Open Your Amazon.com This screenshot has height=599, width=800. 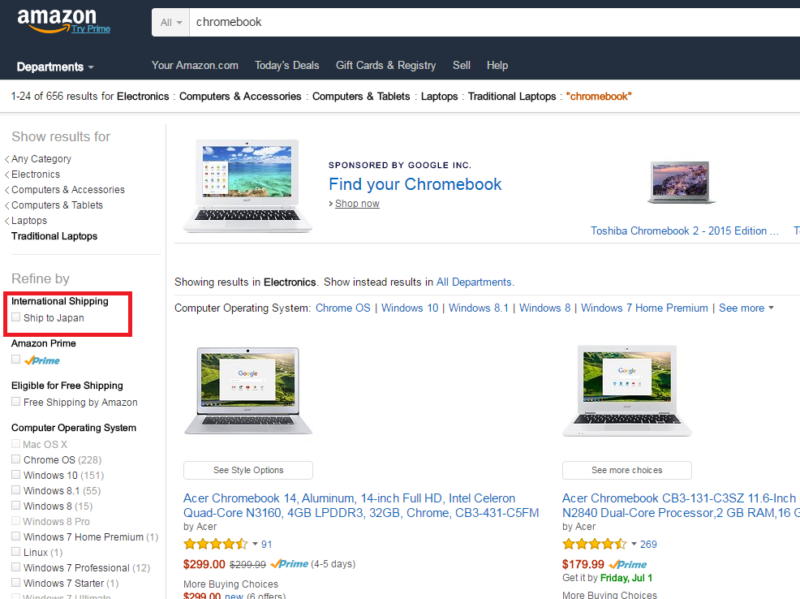pos(195,65)
